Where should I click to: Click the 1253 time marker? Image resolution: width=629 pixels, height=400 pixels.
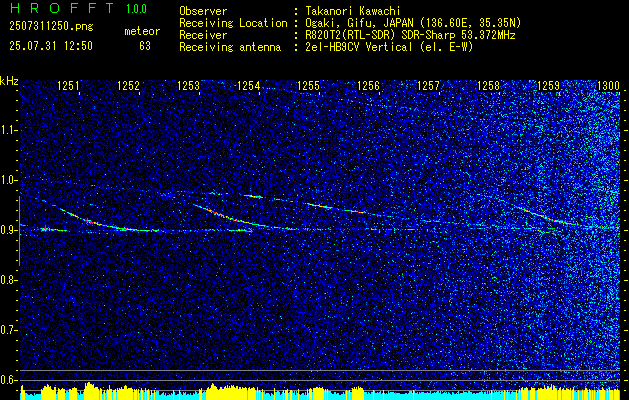(x=189, y=85)
